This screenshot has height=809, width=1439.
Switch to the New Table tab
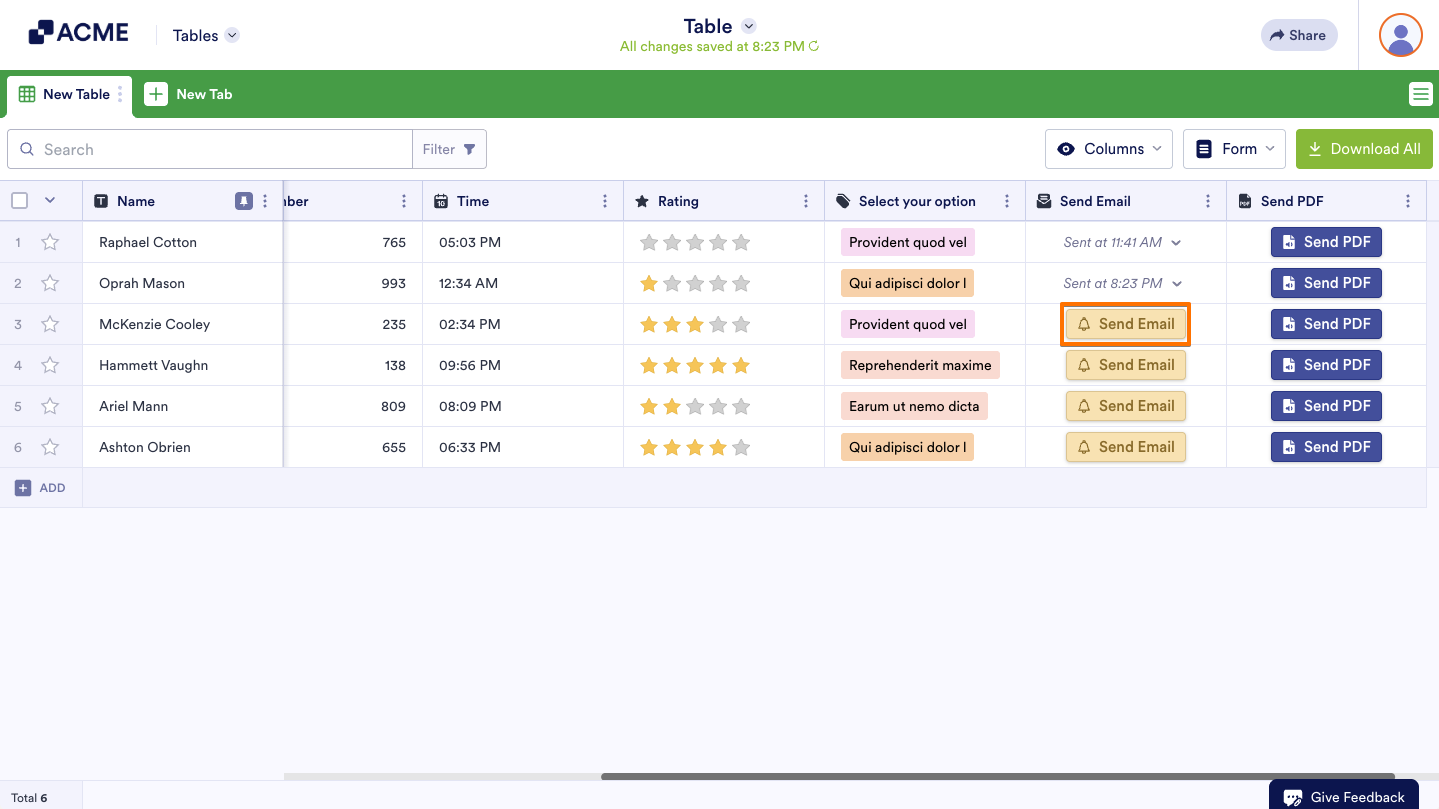tap(69, 95)
